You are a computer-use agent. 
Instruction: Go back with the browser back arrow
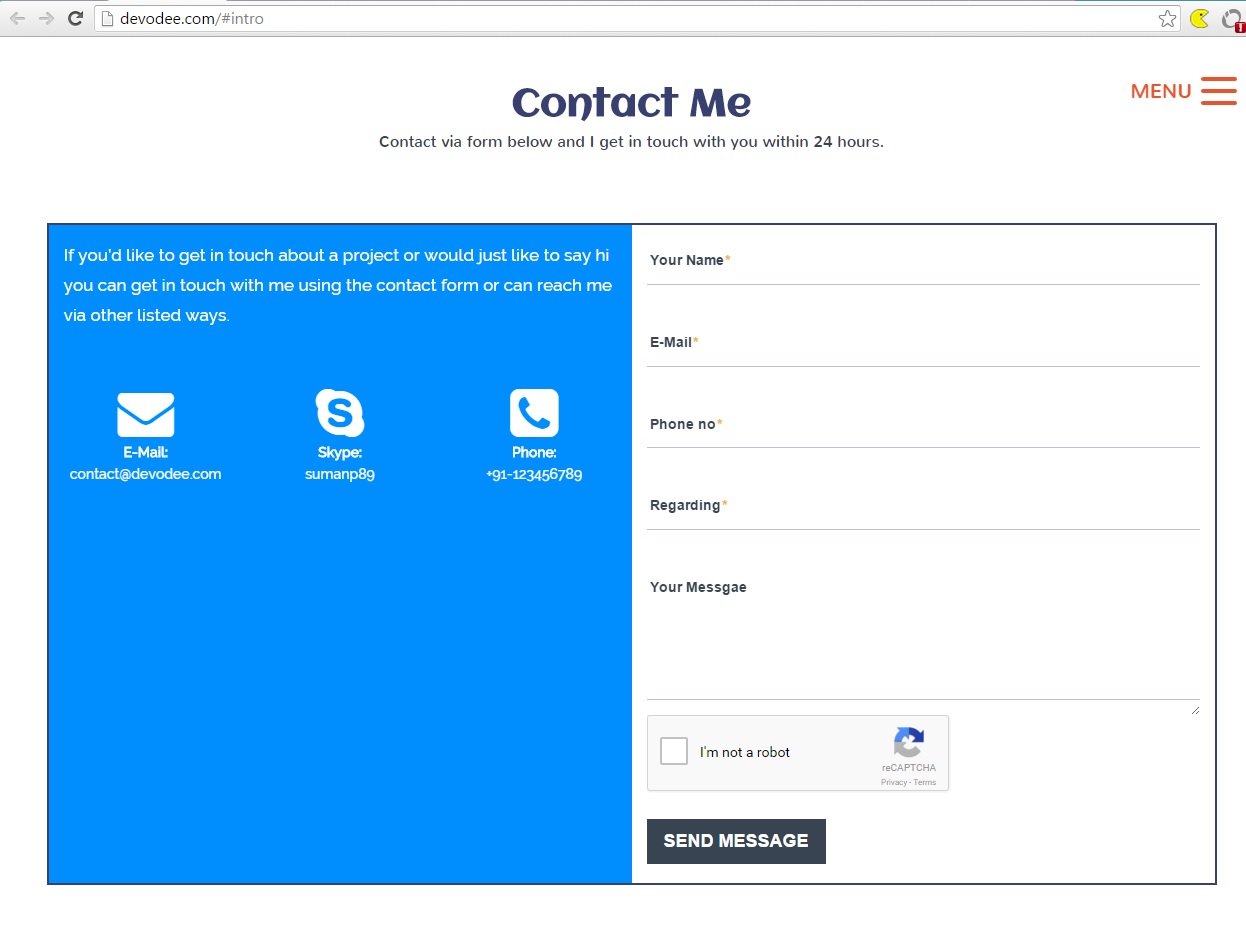[x=17, y=18]
